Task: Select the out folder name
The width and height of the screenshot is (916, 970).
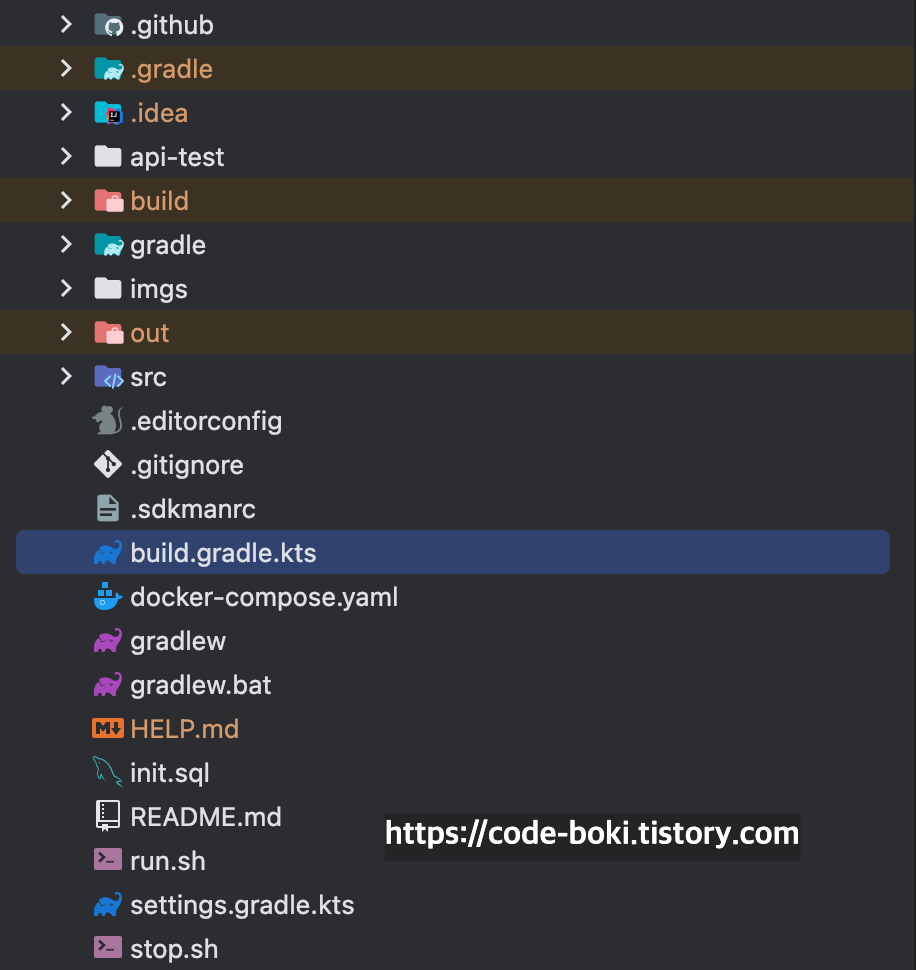Action: (x=150, y=334)
